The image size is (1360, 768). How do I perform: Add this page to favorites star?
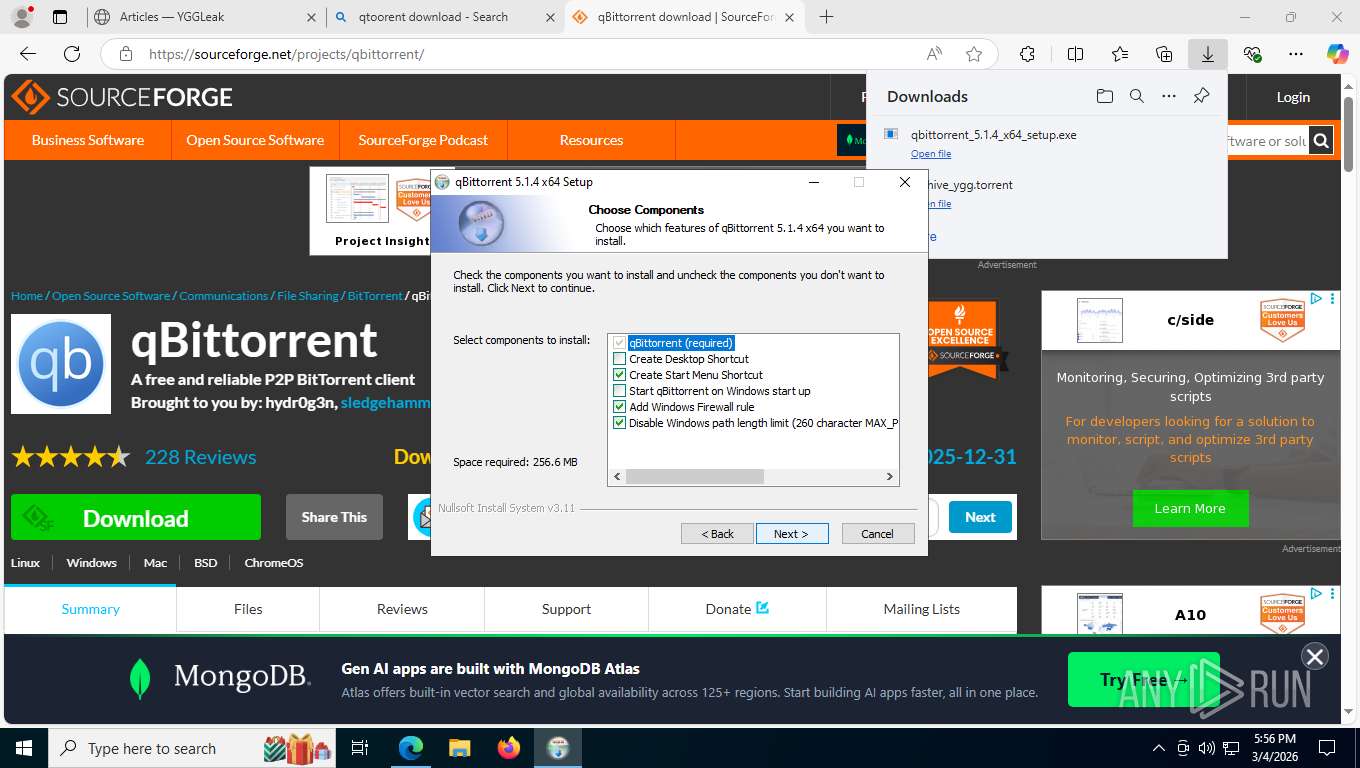click(x=974, y=54)
